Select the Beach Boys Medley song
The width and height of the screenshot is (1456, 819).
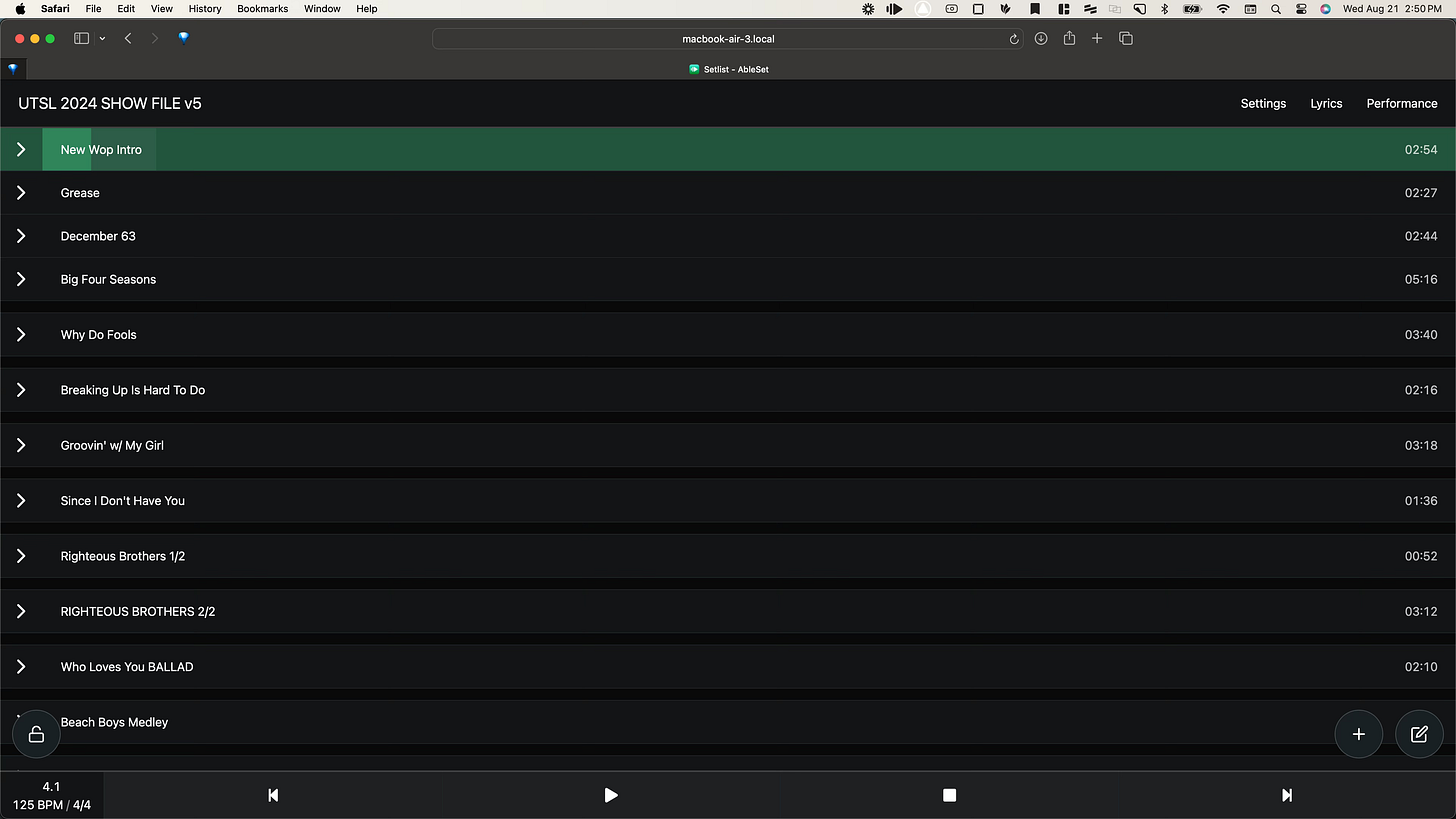114,722
